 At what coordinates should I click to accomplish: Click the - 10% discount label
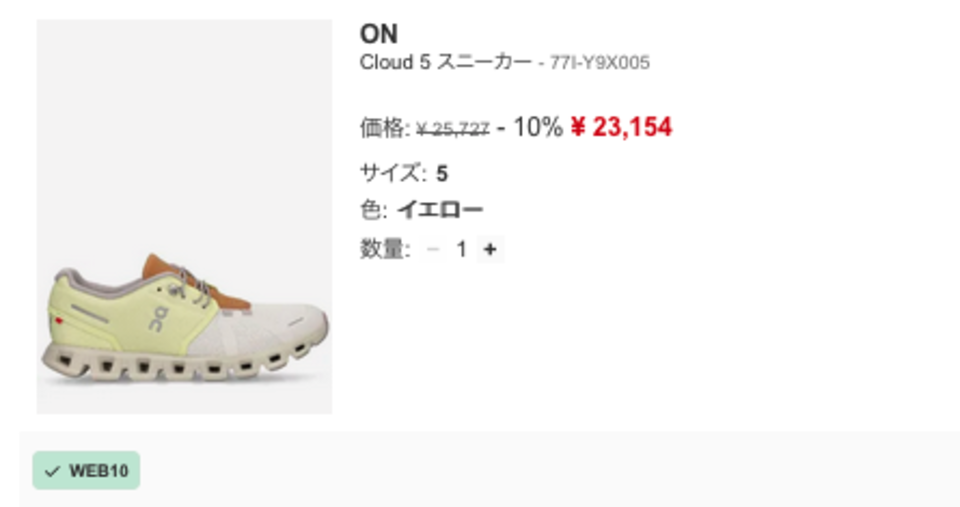point(530,127)
